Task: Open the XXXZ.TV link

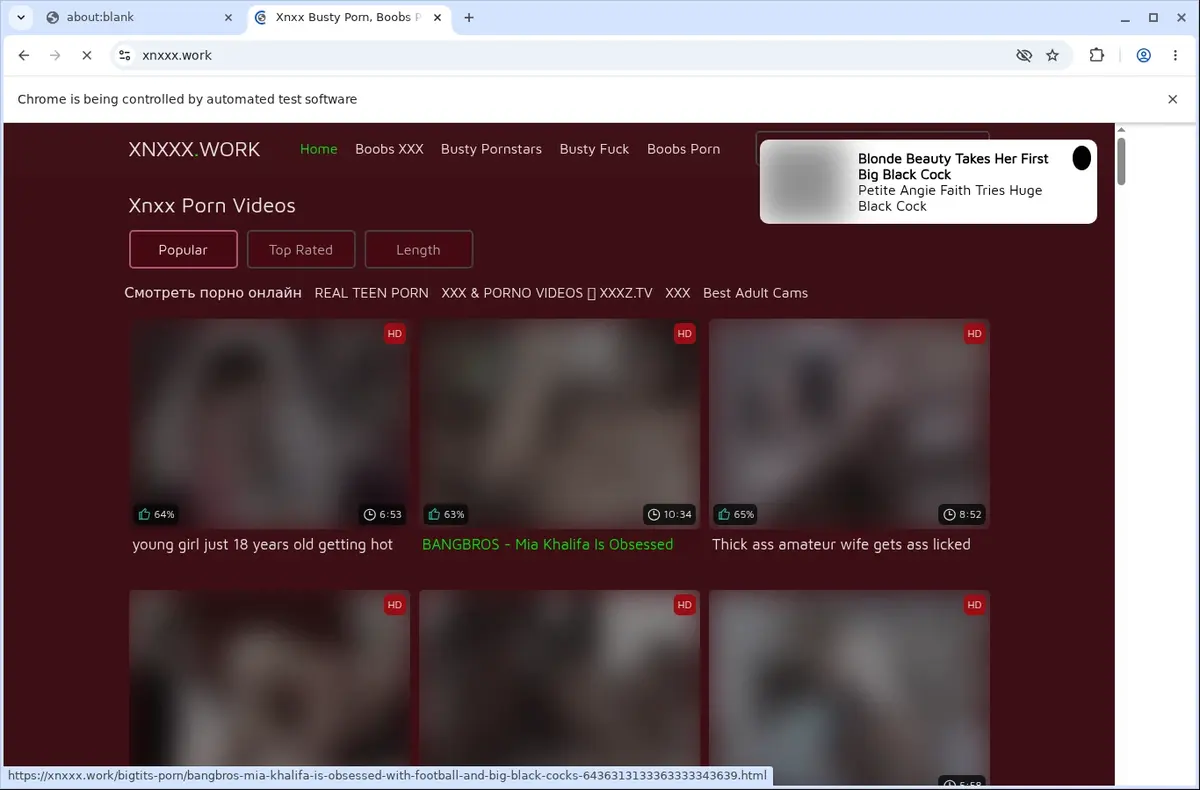Action: [547, 293]
